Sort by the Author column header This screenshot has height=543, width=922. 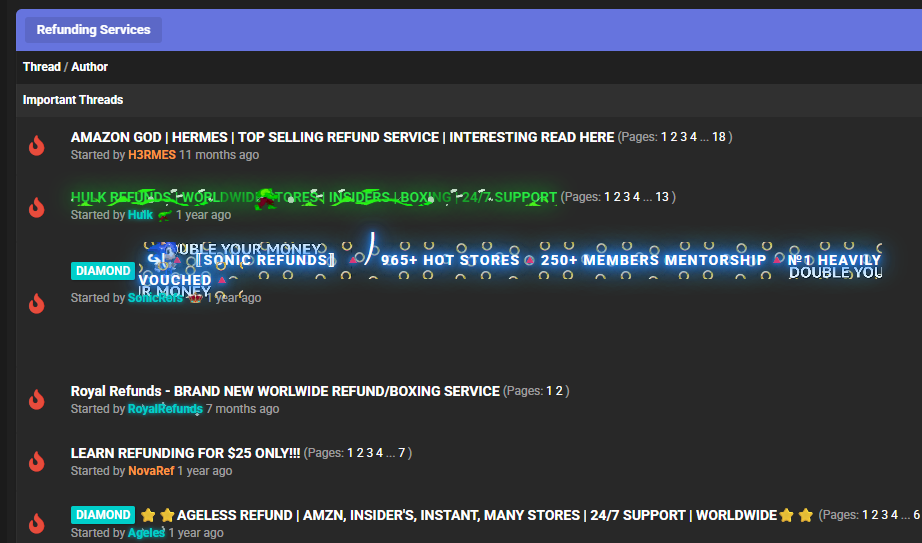[89, 66]
